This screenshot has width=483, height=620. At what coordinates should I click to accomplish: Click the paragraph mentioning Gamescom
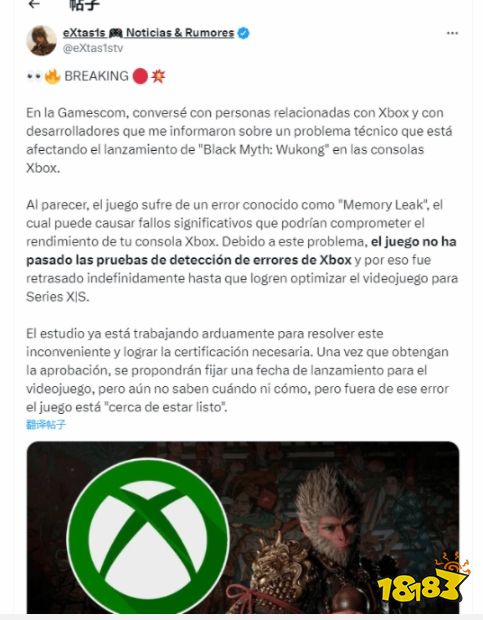click(x=239, y=140)
